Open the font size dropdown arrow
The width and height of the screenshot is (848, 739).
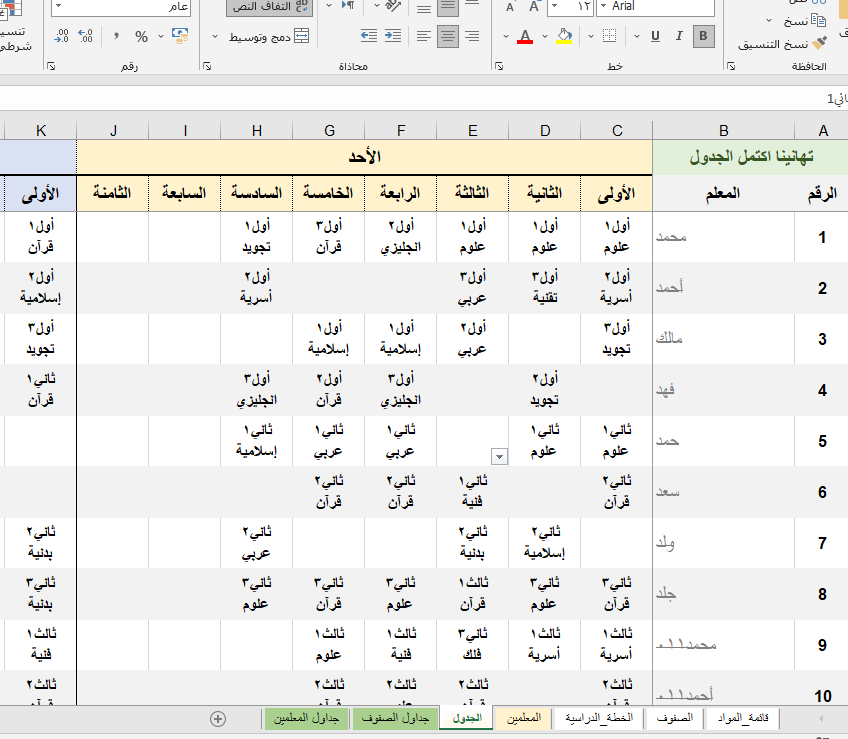point(554,6)
